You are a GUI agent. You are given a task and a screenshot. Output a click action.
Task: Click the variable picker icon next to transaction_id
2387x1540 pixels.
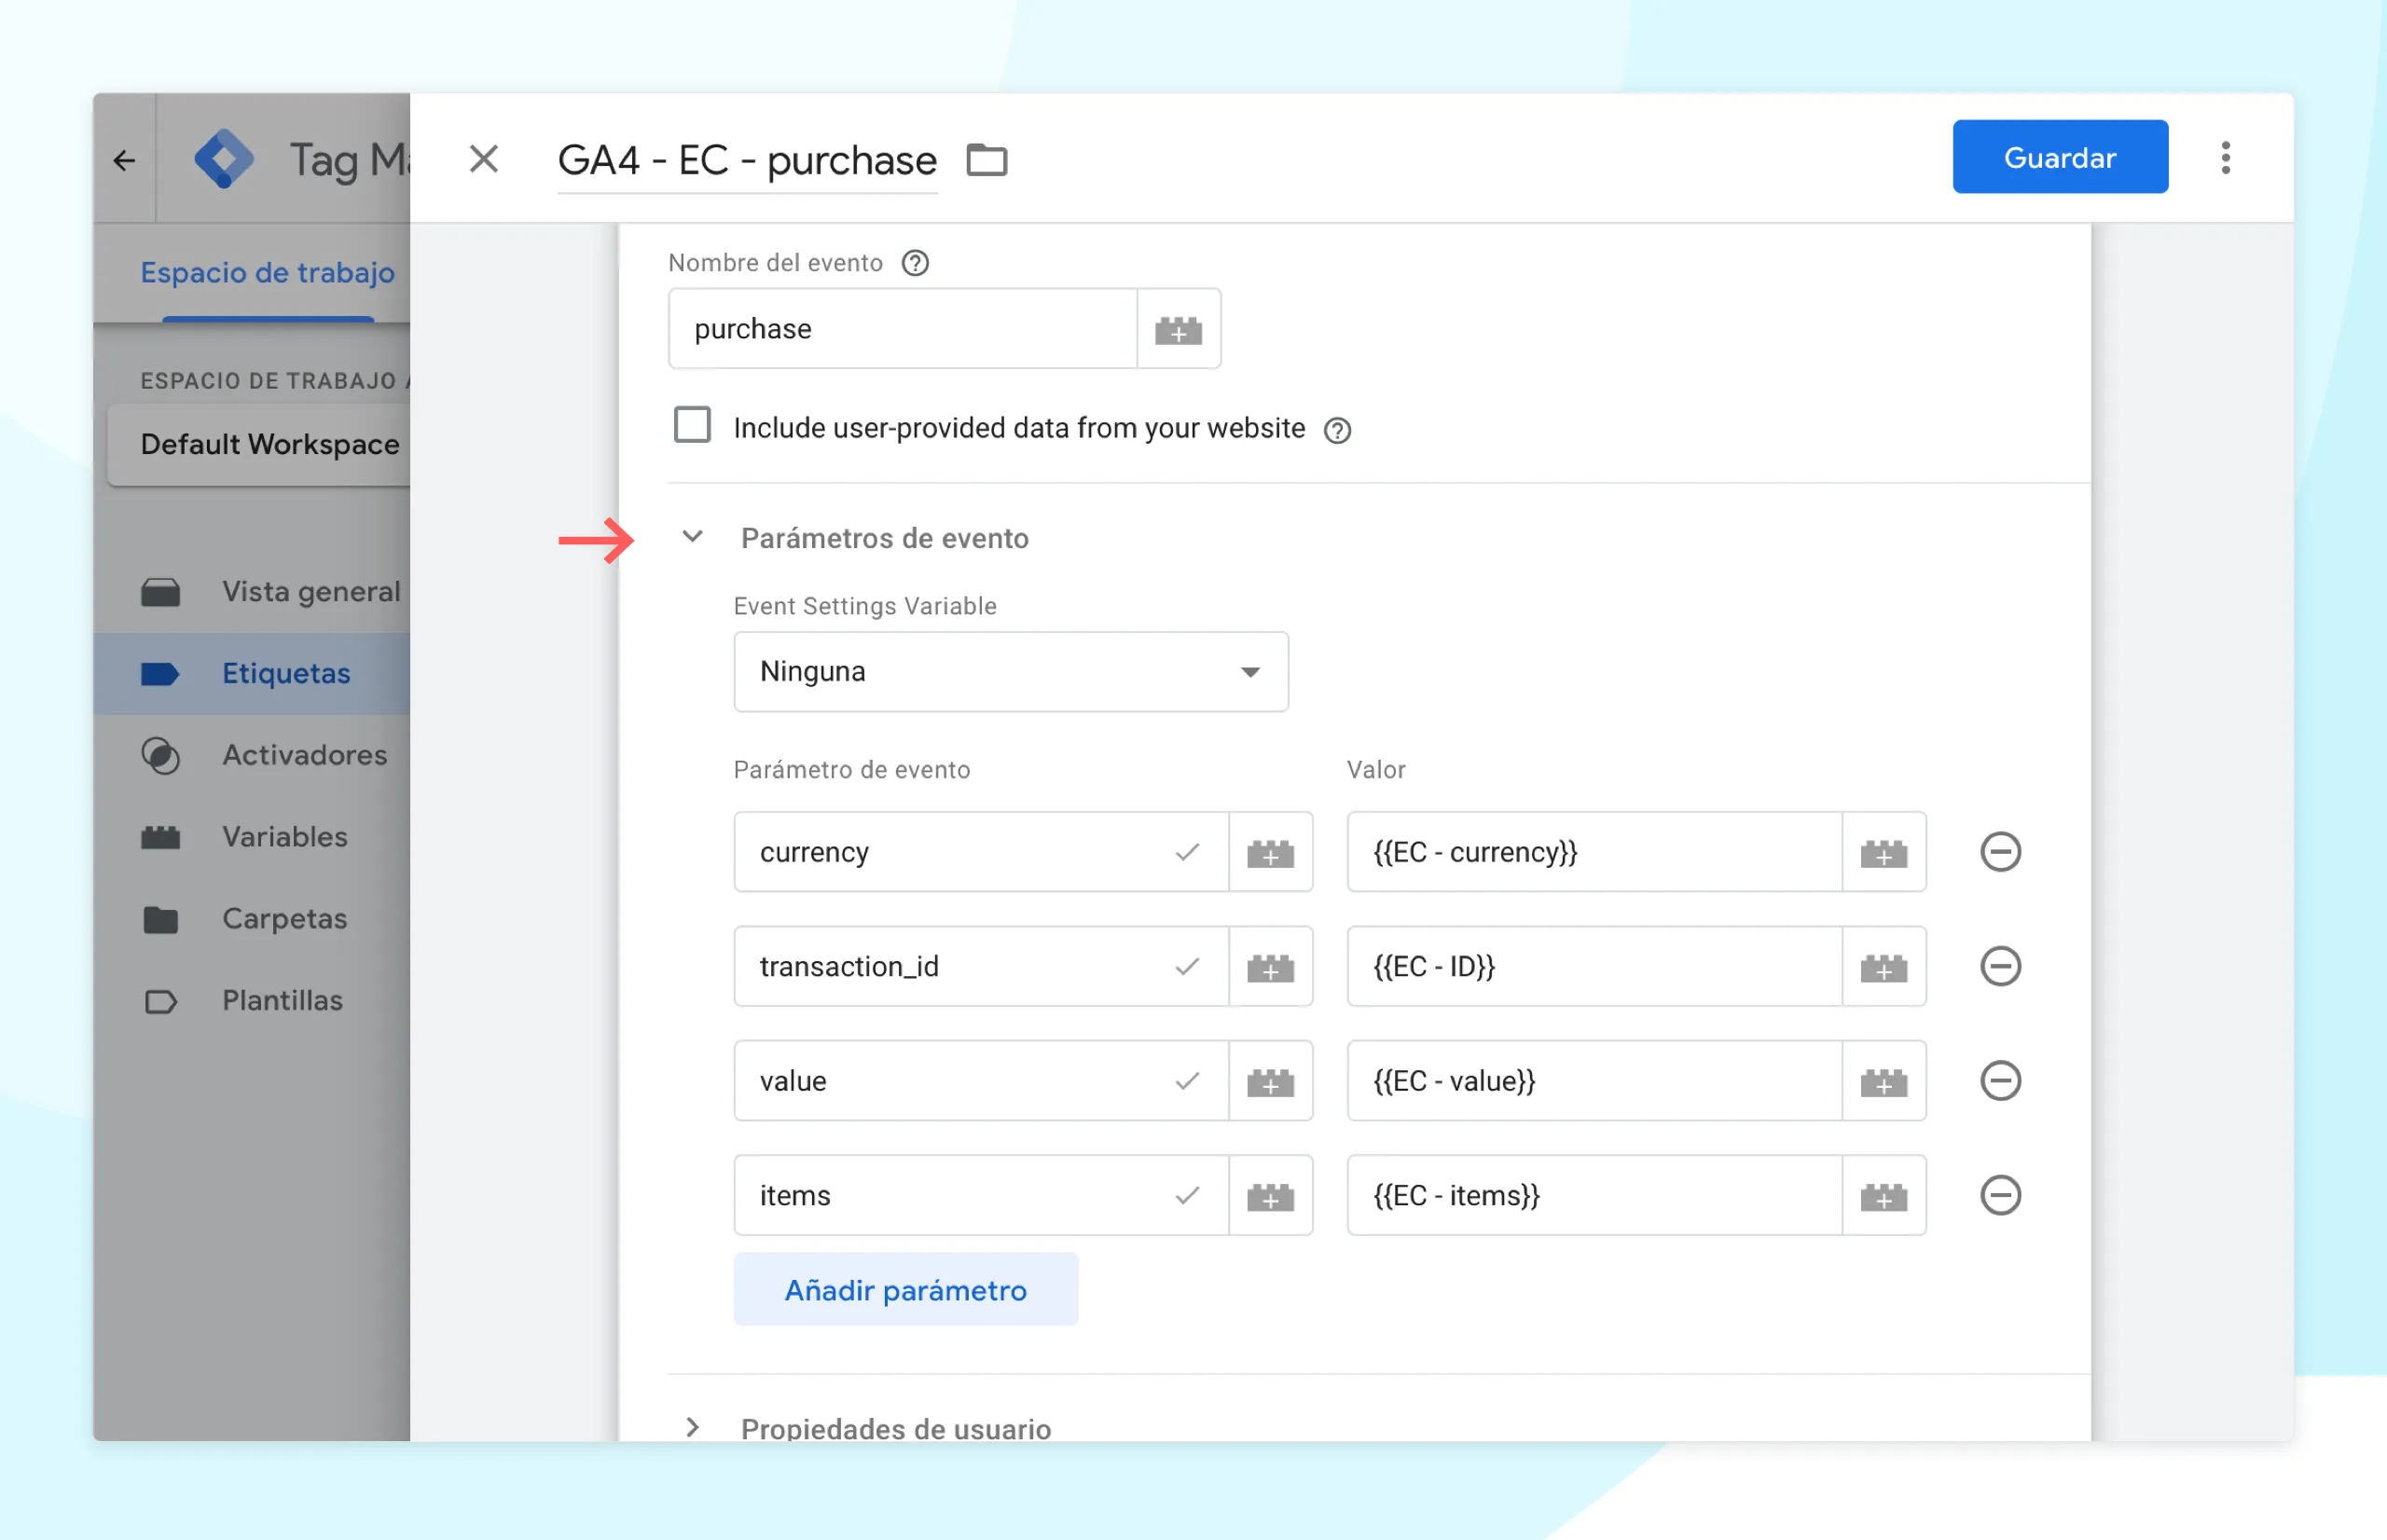(1270, 966)
